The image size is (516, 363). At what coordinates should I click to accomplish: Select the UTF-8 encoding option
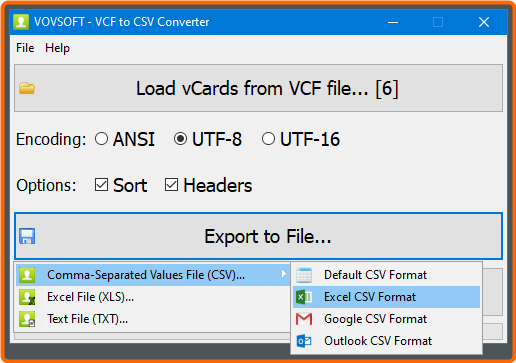pyautogui.click(x=180, y=139)
